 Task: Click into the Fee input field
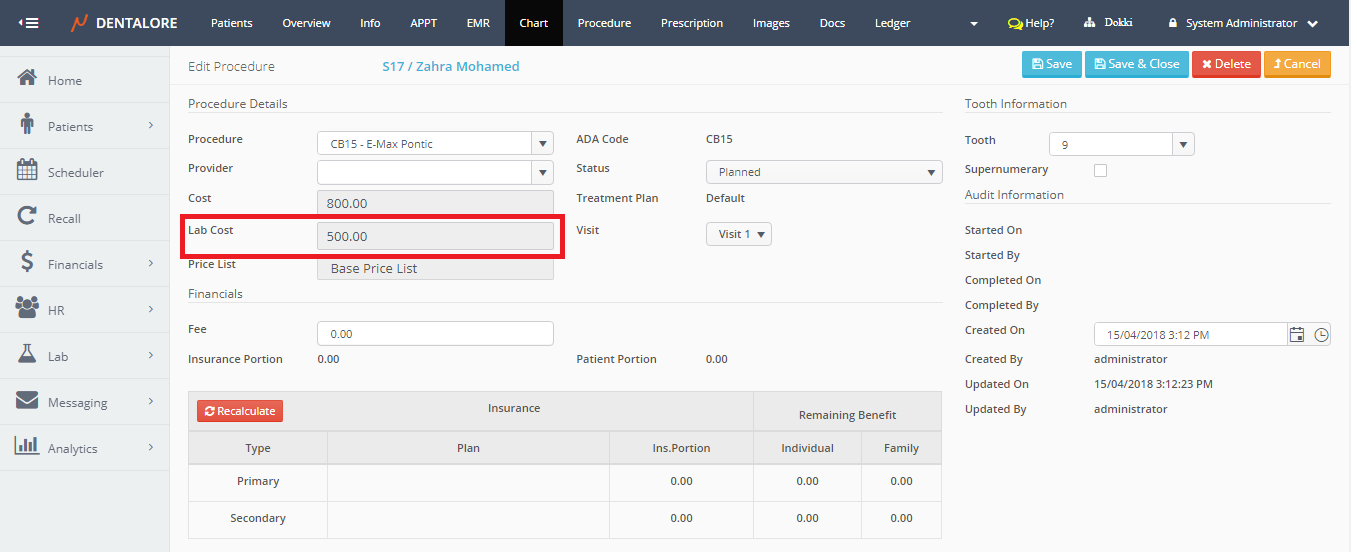[435, 334]
